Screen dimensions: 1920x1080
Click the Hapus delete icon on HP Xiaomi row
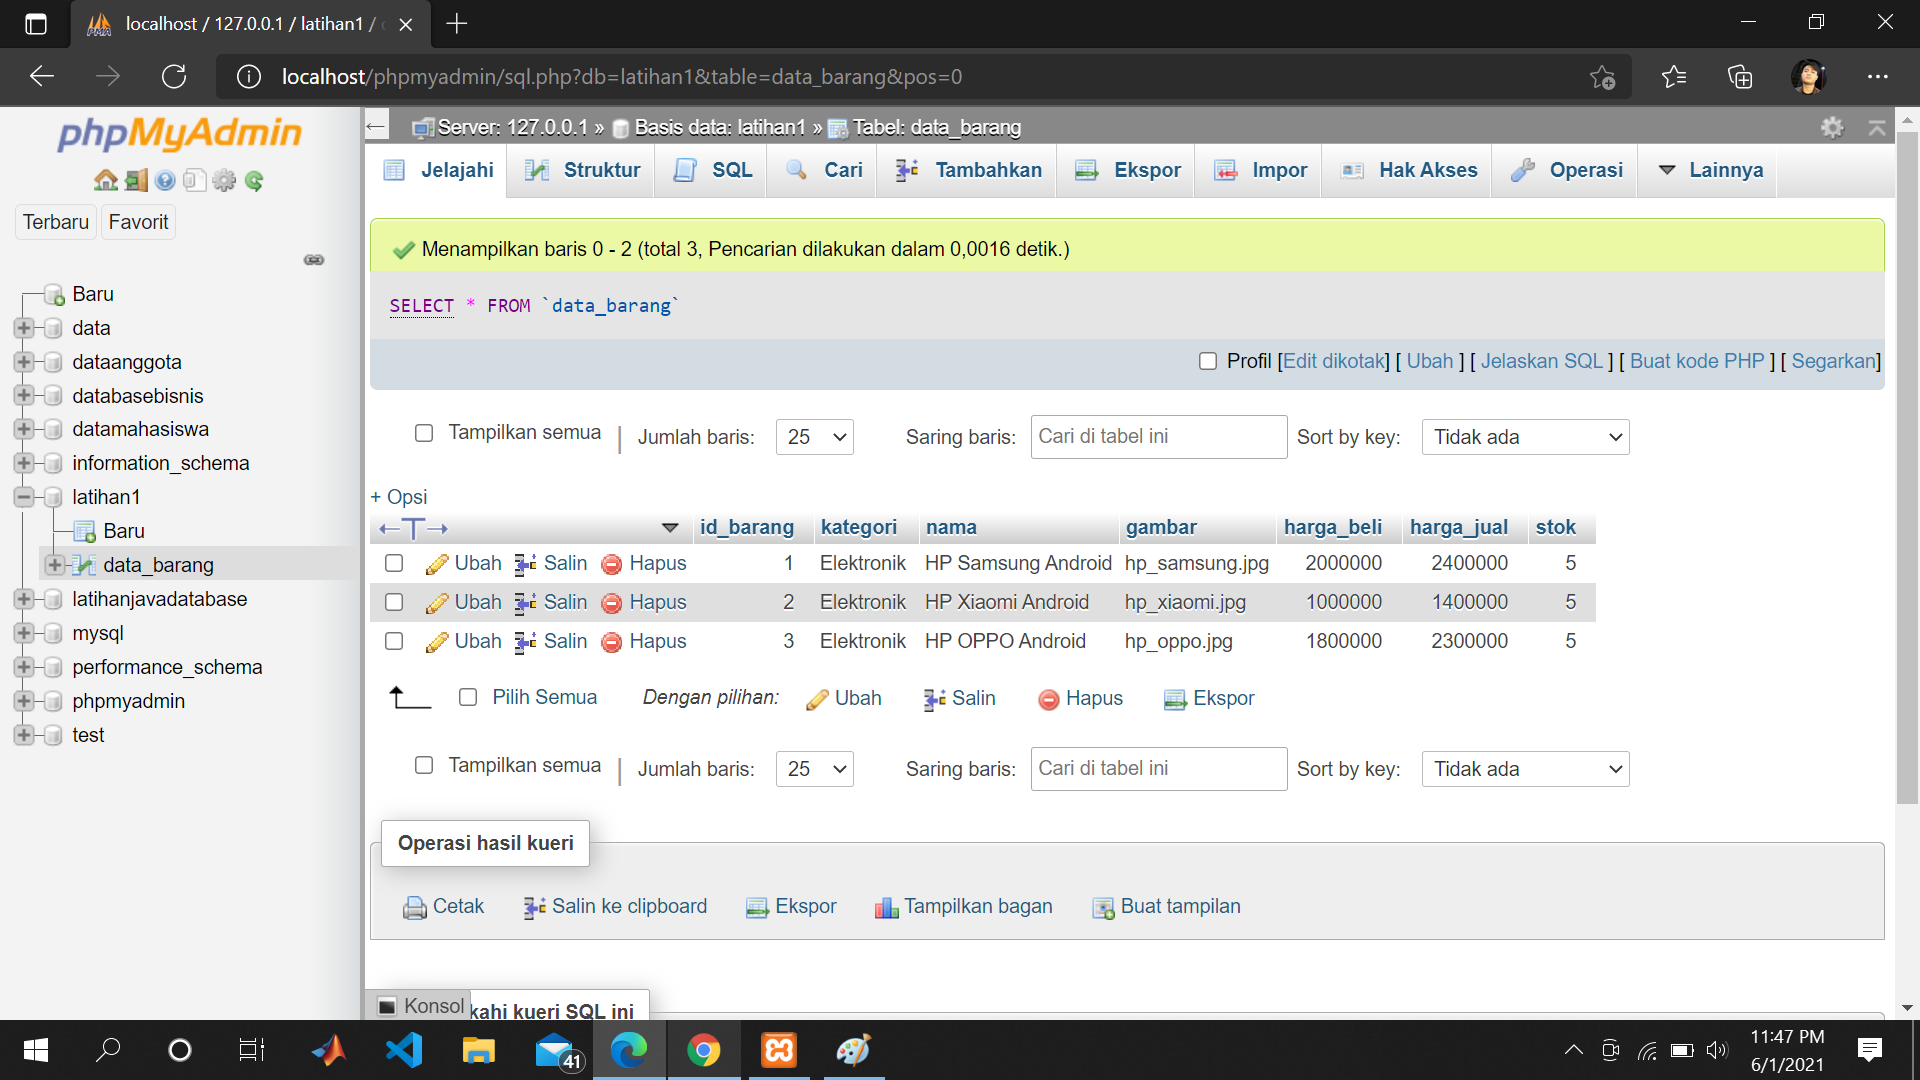[612, 602]
